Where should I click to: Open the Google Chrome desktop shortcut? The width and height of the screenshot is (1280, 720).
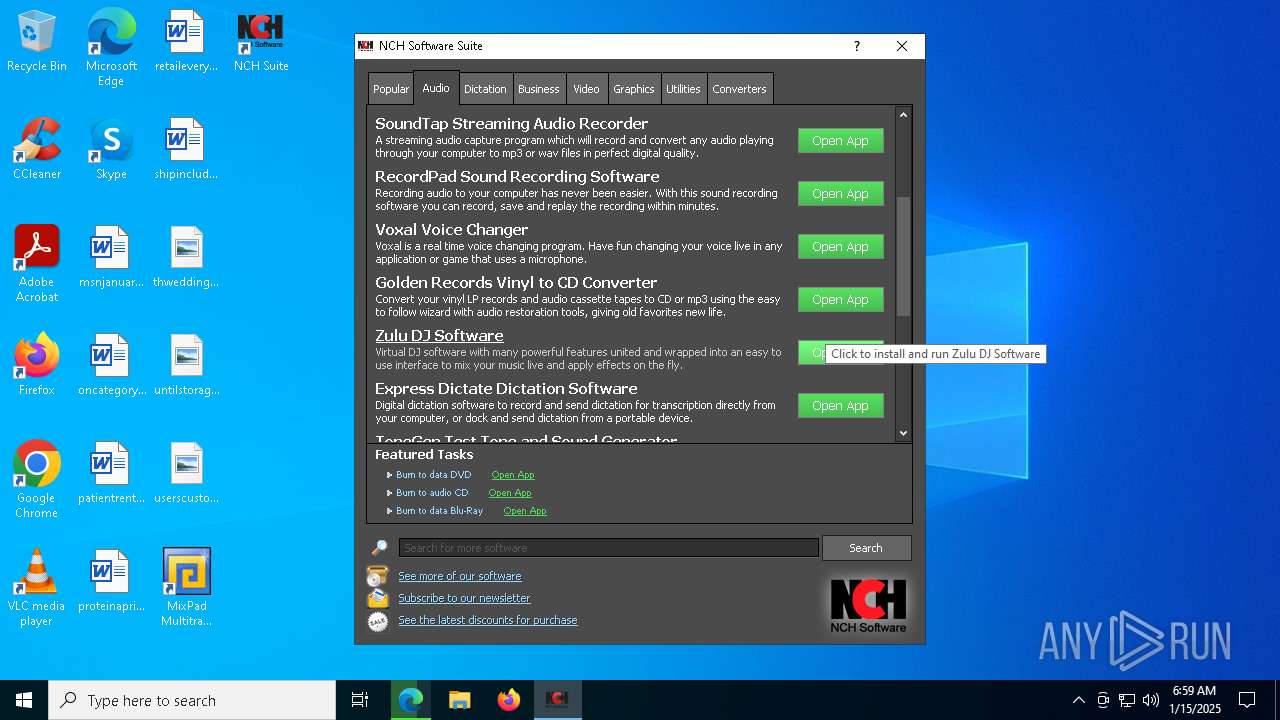[37, 480]
